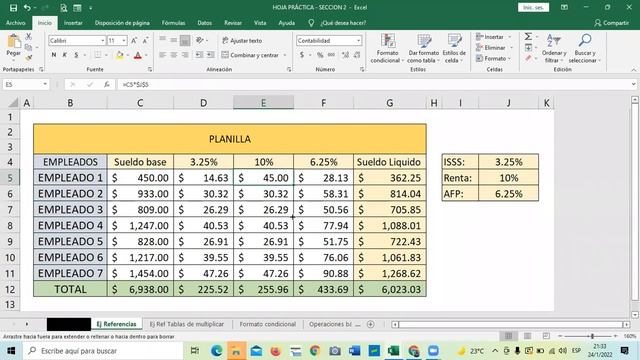Decrease decimal places
The image size is (640, 360).
coord(357,55)
